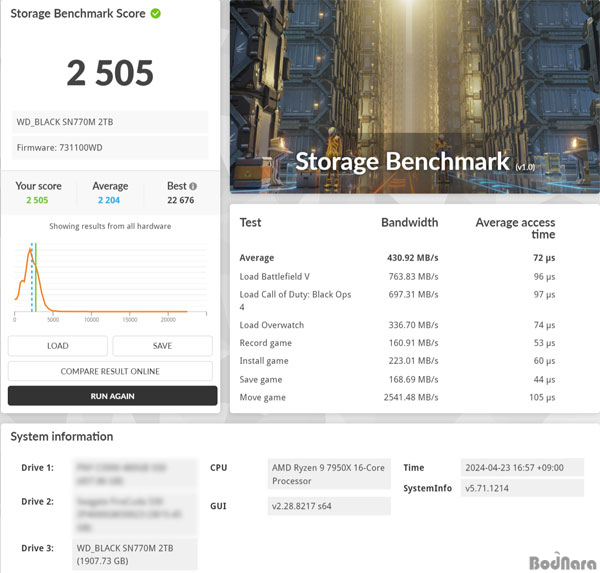Screen dimensions: 600x573
Task: Click Save game bandwidth 168.69 MB/s
Action: [414, 379]
